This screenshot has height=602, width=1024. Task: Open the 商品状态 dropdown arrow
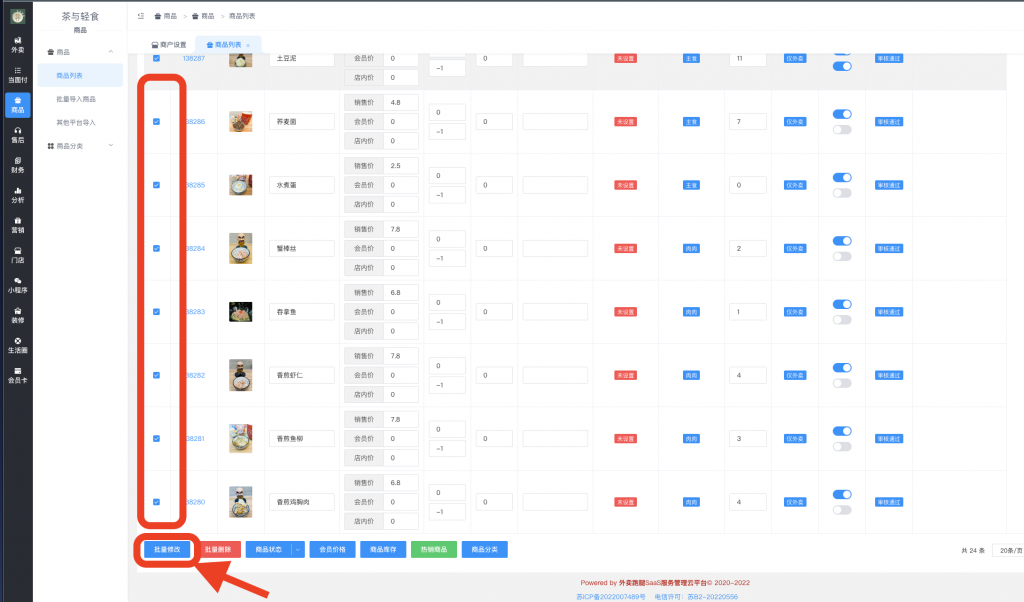[298, 549]
